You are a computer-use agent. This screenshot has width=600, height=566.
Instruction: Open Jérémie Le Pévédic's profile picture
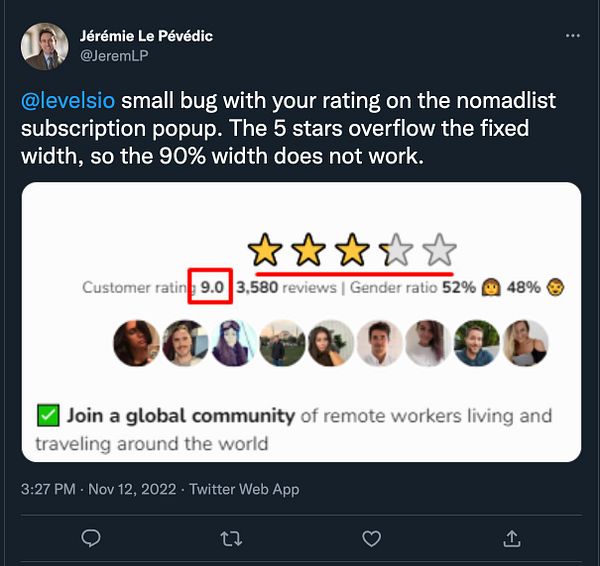click(x=44, y=46)
